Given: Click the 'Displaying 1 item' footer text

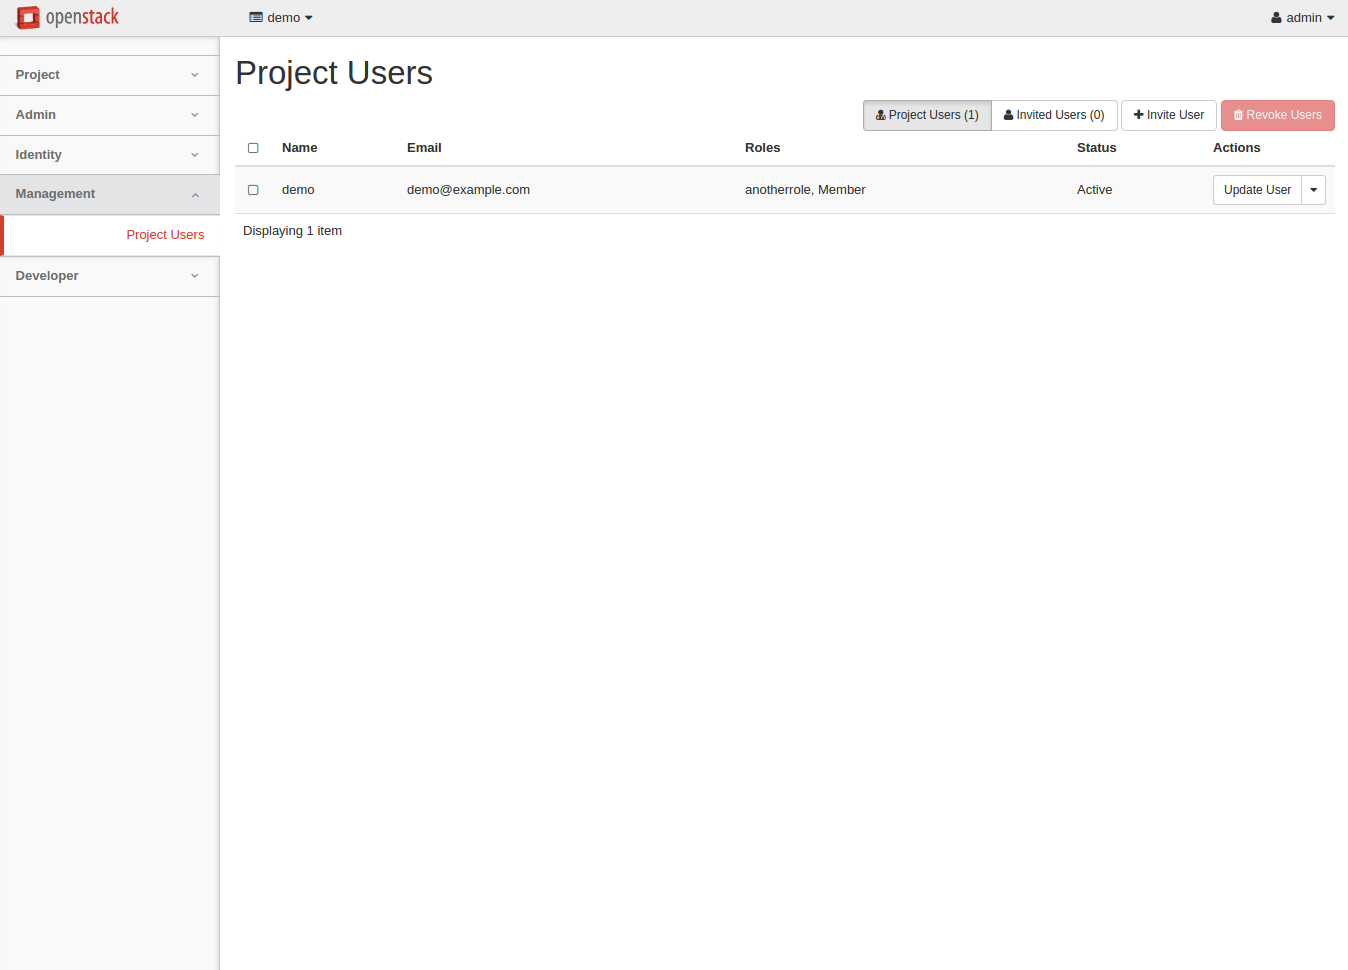Looking at the screenshot, I should pos(292,231).
